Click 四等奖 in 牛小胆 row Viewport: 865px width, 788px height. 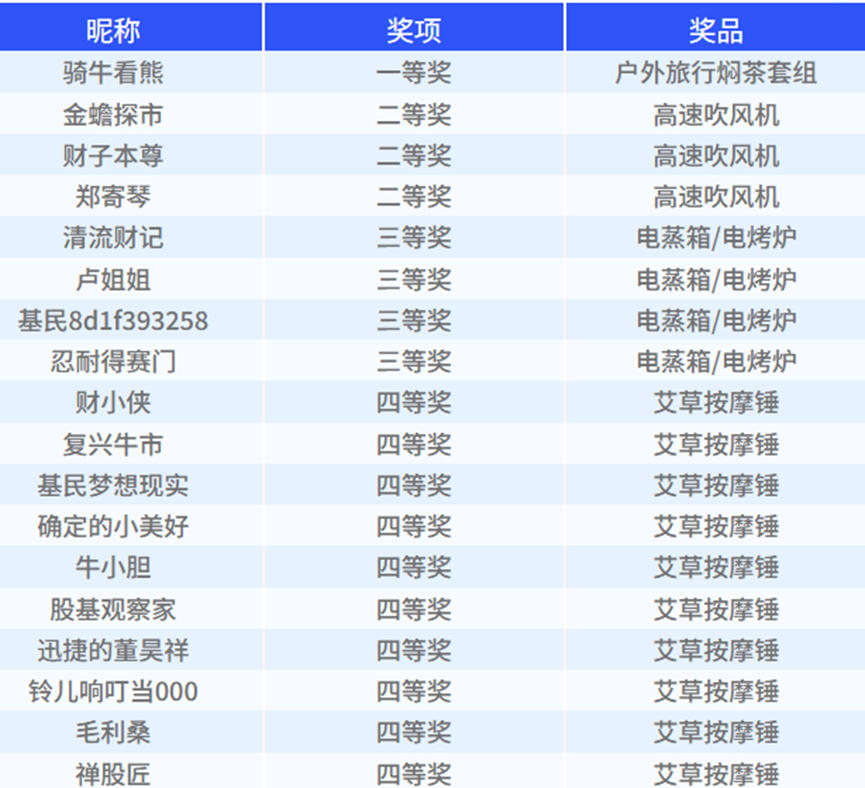[414, 567]
